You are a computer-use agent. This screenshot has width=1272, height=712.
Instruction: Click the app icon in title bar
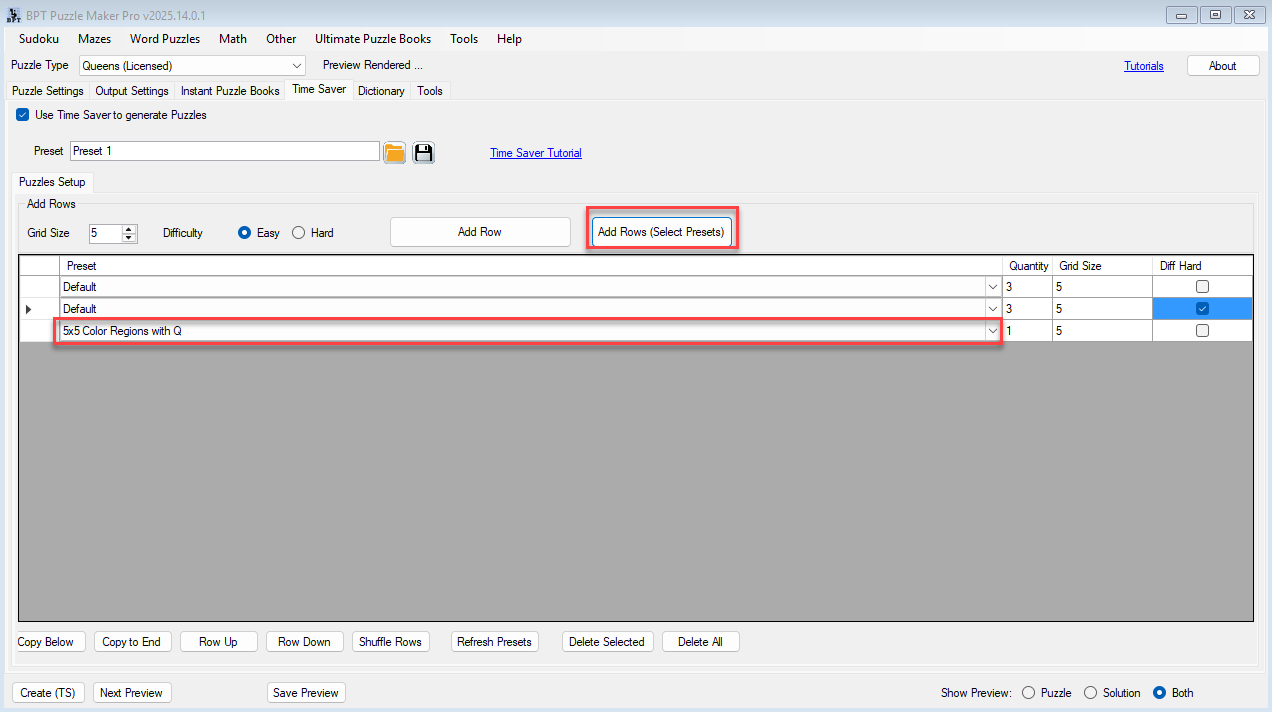coord(14,15)
